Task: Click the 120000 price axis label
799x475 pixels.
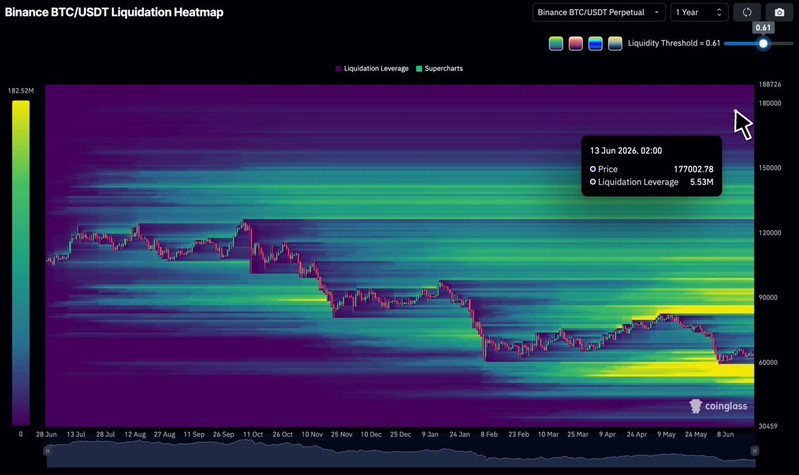Action: [770, 232]
